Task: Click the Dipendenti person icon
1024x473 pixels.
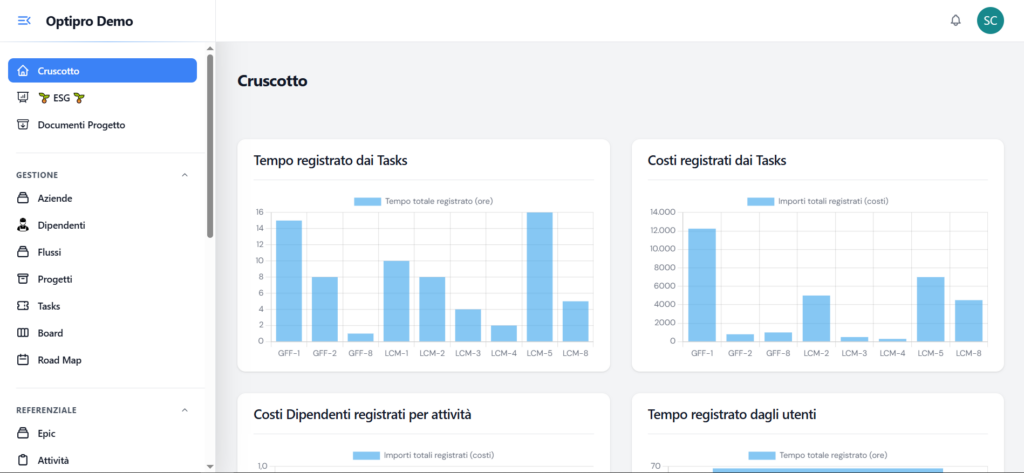Action: (x=23, y=225)
